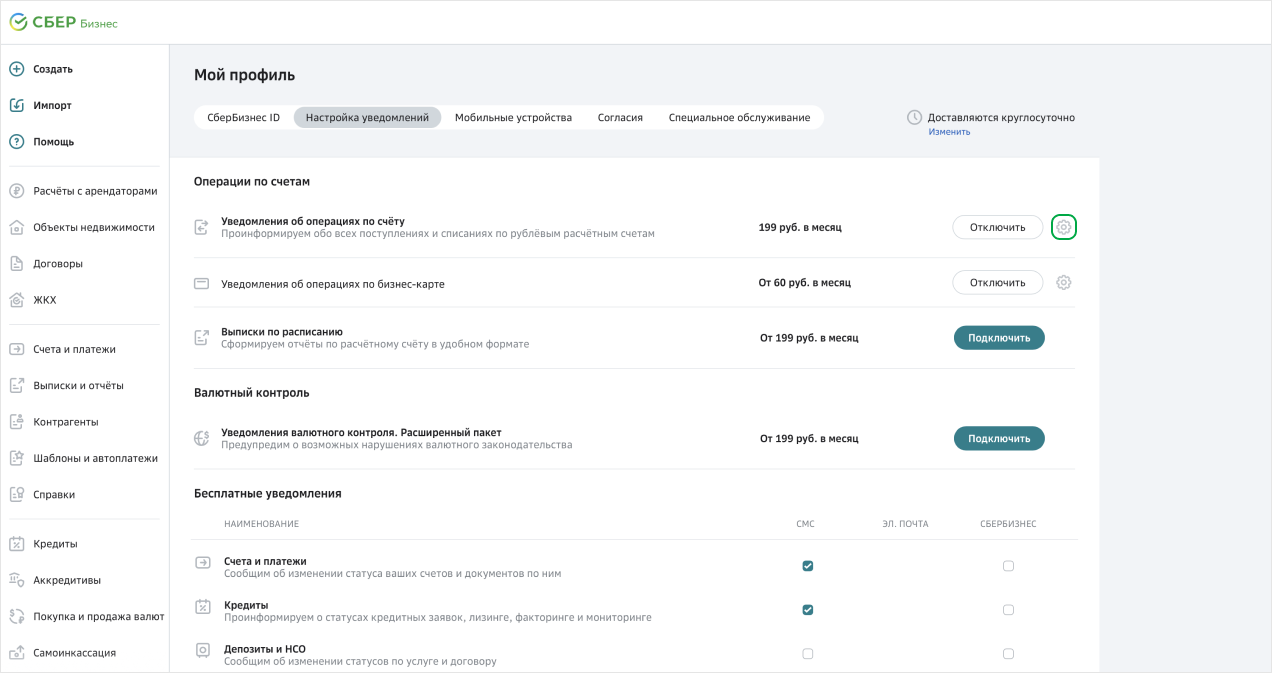The height and width of the screenshot is (673, 1272).
Task: Check СберБизнес box for Счета и платежи
Action: pyautogui.click(x=1008, y=566)
